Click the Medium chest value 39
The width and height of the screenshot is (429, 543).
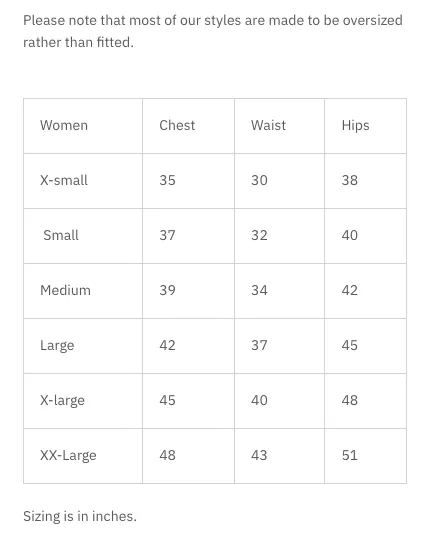point(167,290)
